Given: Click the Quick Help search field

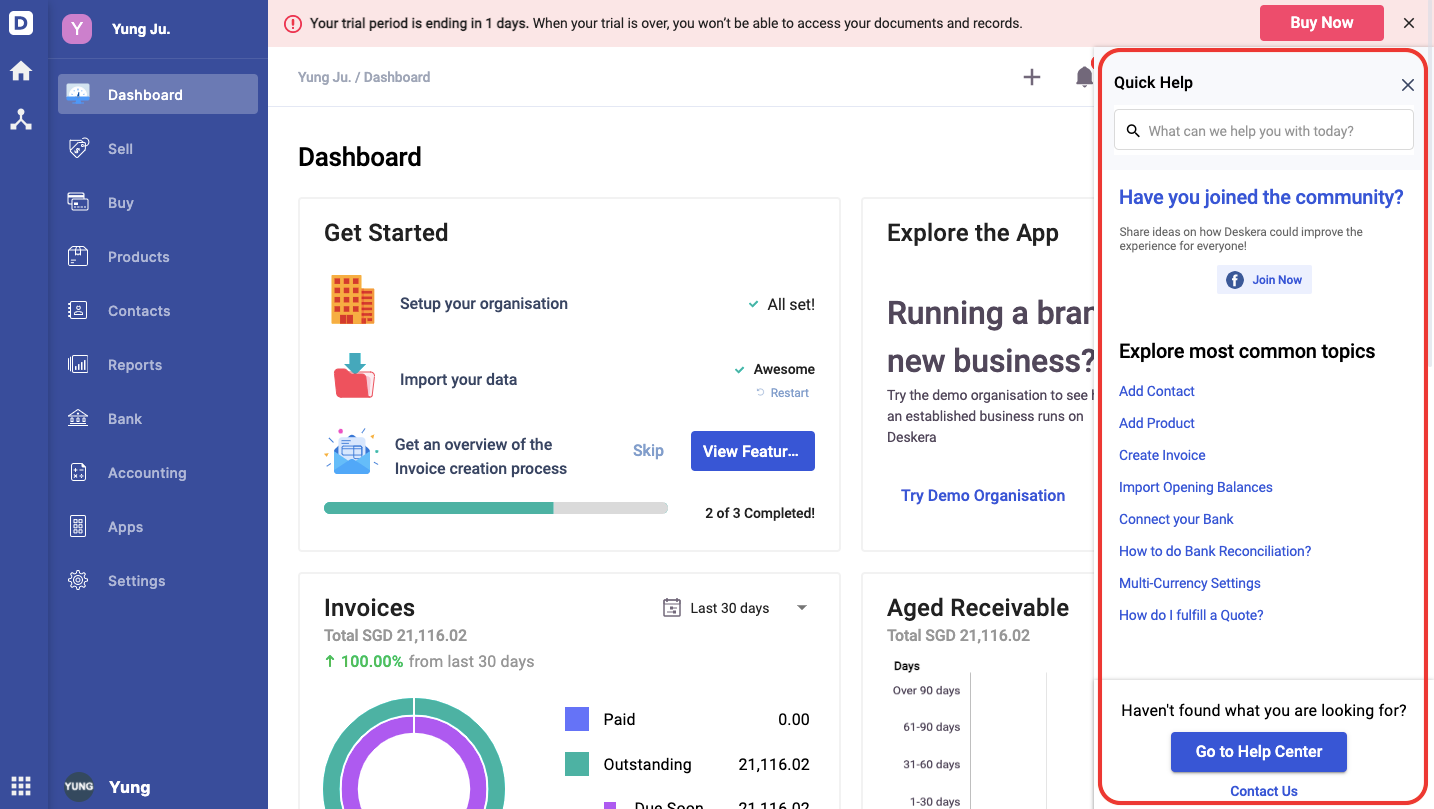Looking at the screenshot, I should coord(1264,130).
